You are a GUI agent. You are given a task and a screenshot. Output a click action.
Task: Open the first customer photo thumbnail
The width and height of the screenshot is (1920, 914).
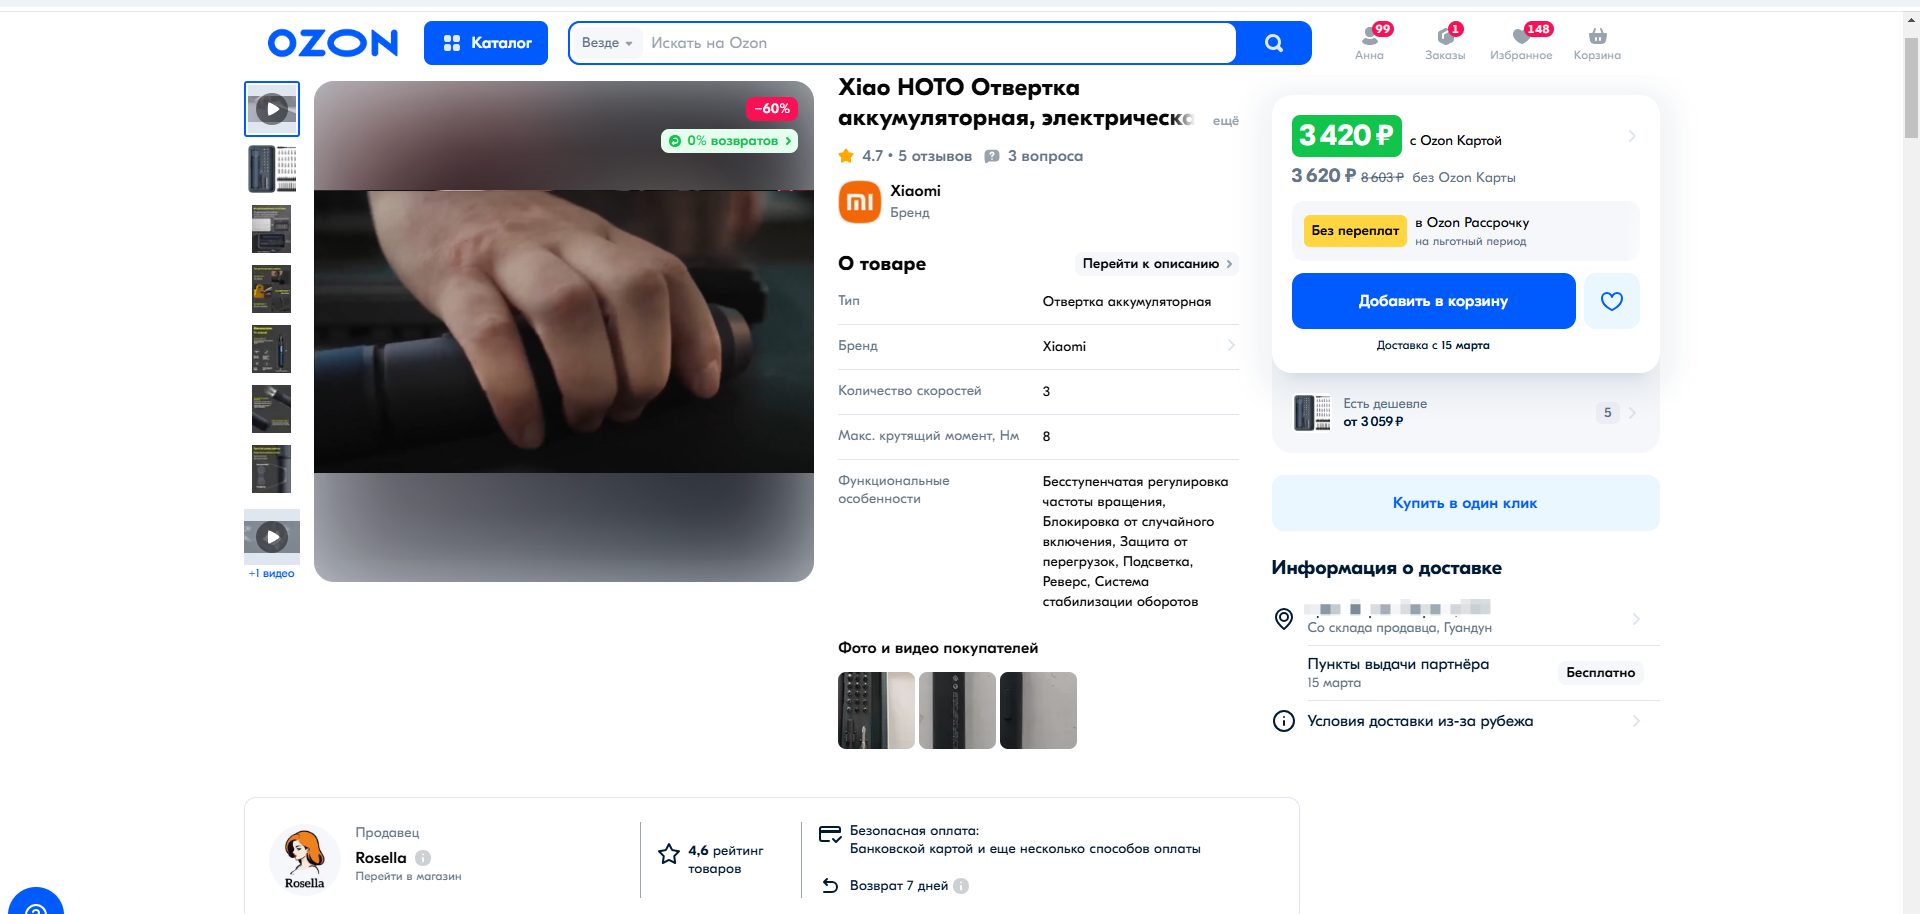876,710
